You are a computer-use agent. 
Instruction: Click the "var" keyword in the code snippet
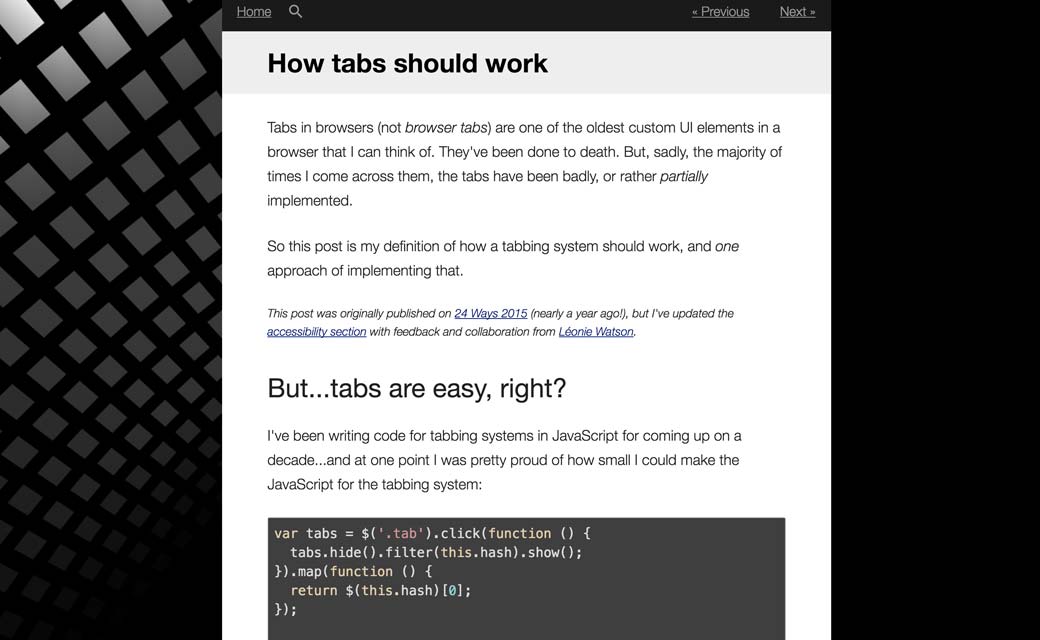pyautogui.click(x=286, y=534)
